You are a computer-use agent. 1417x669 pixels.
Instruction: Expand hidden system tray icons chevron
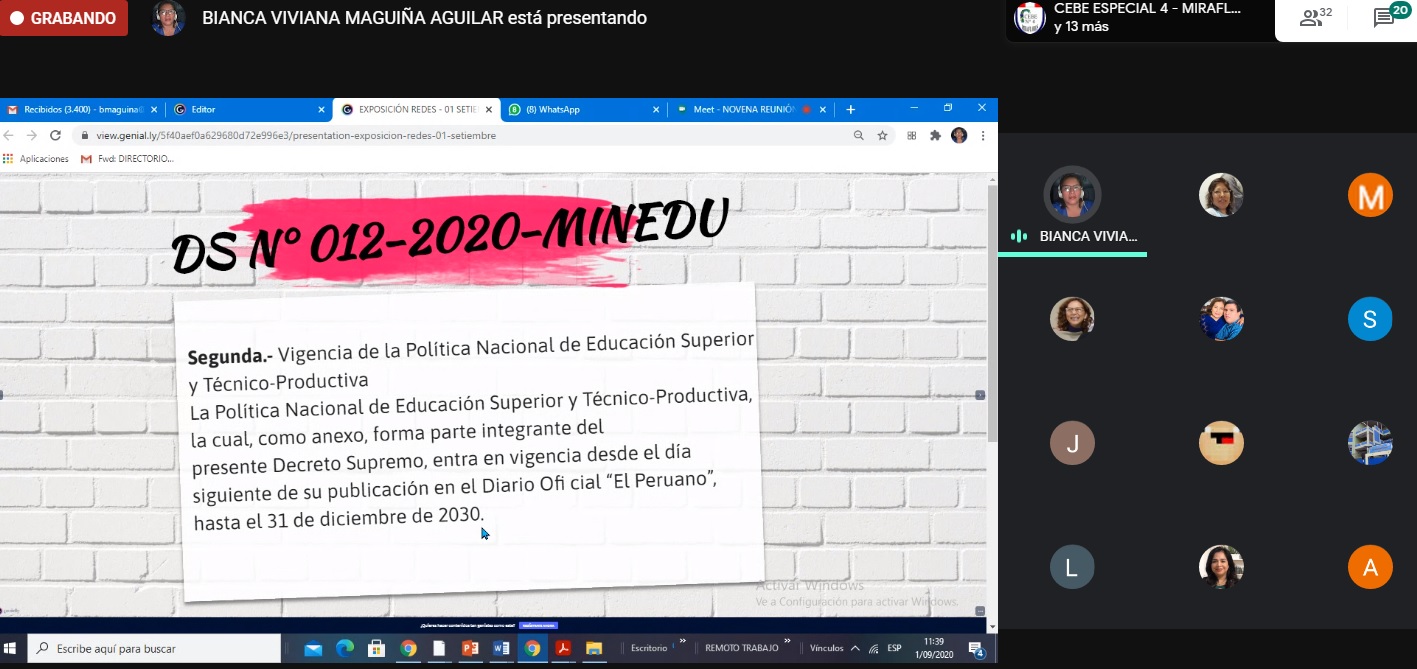click(855, 649)
